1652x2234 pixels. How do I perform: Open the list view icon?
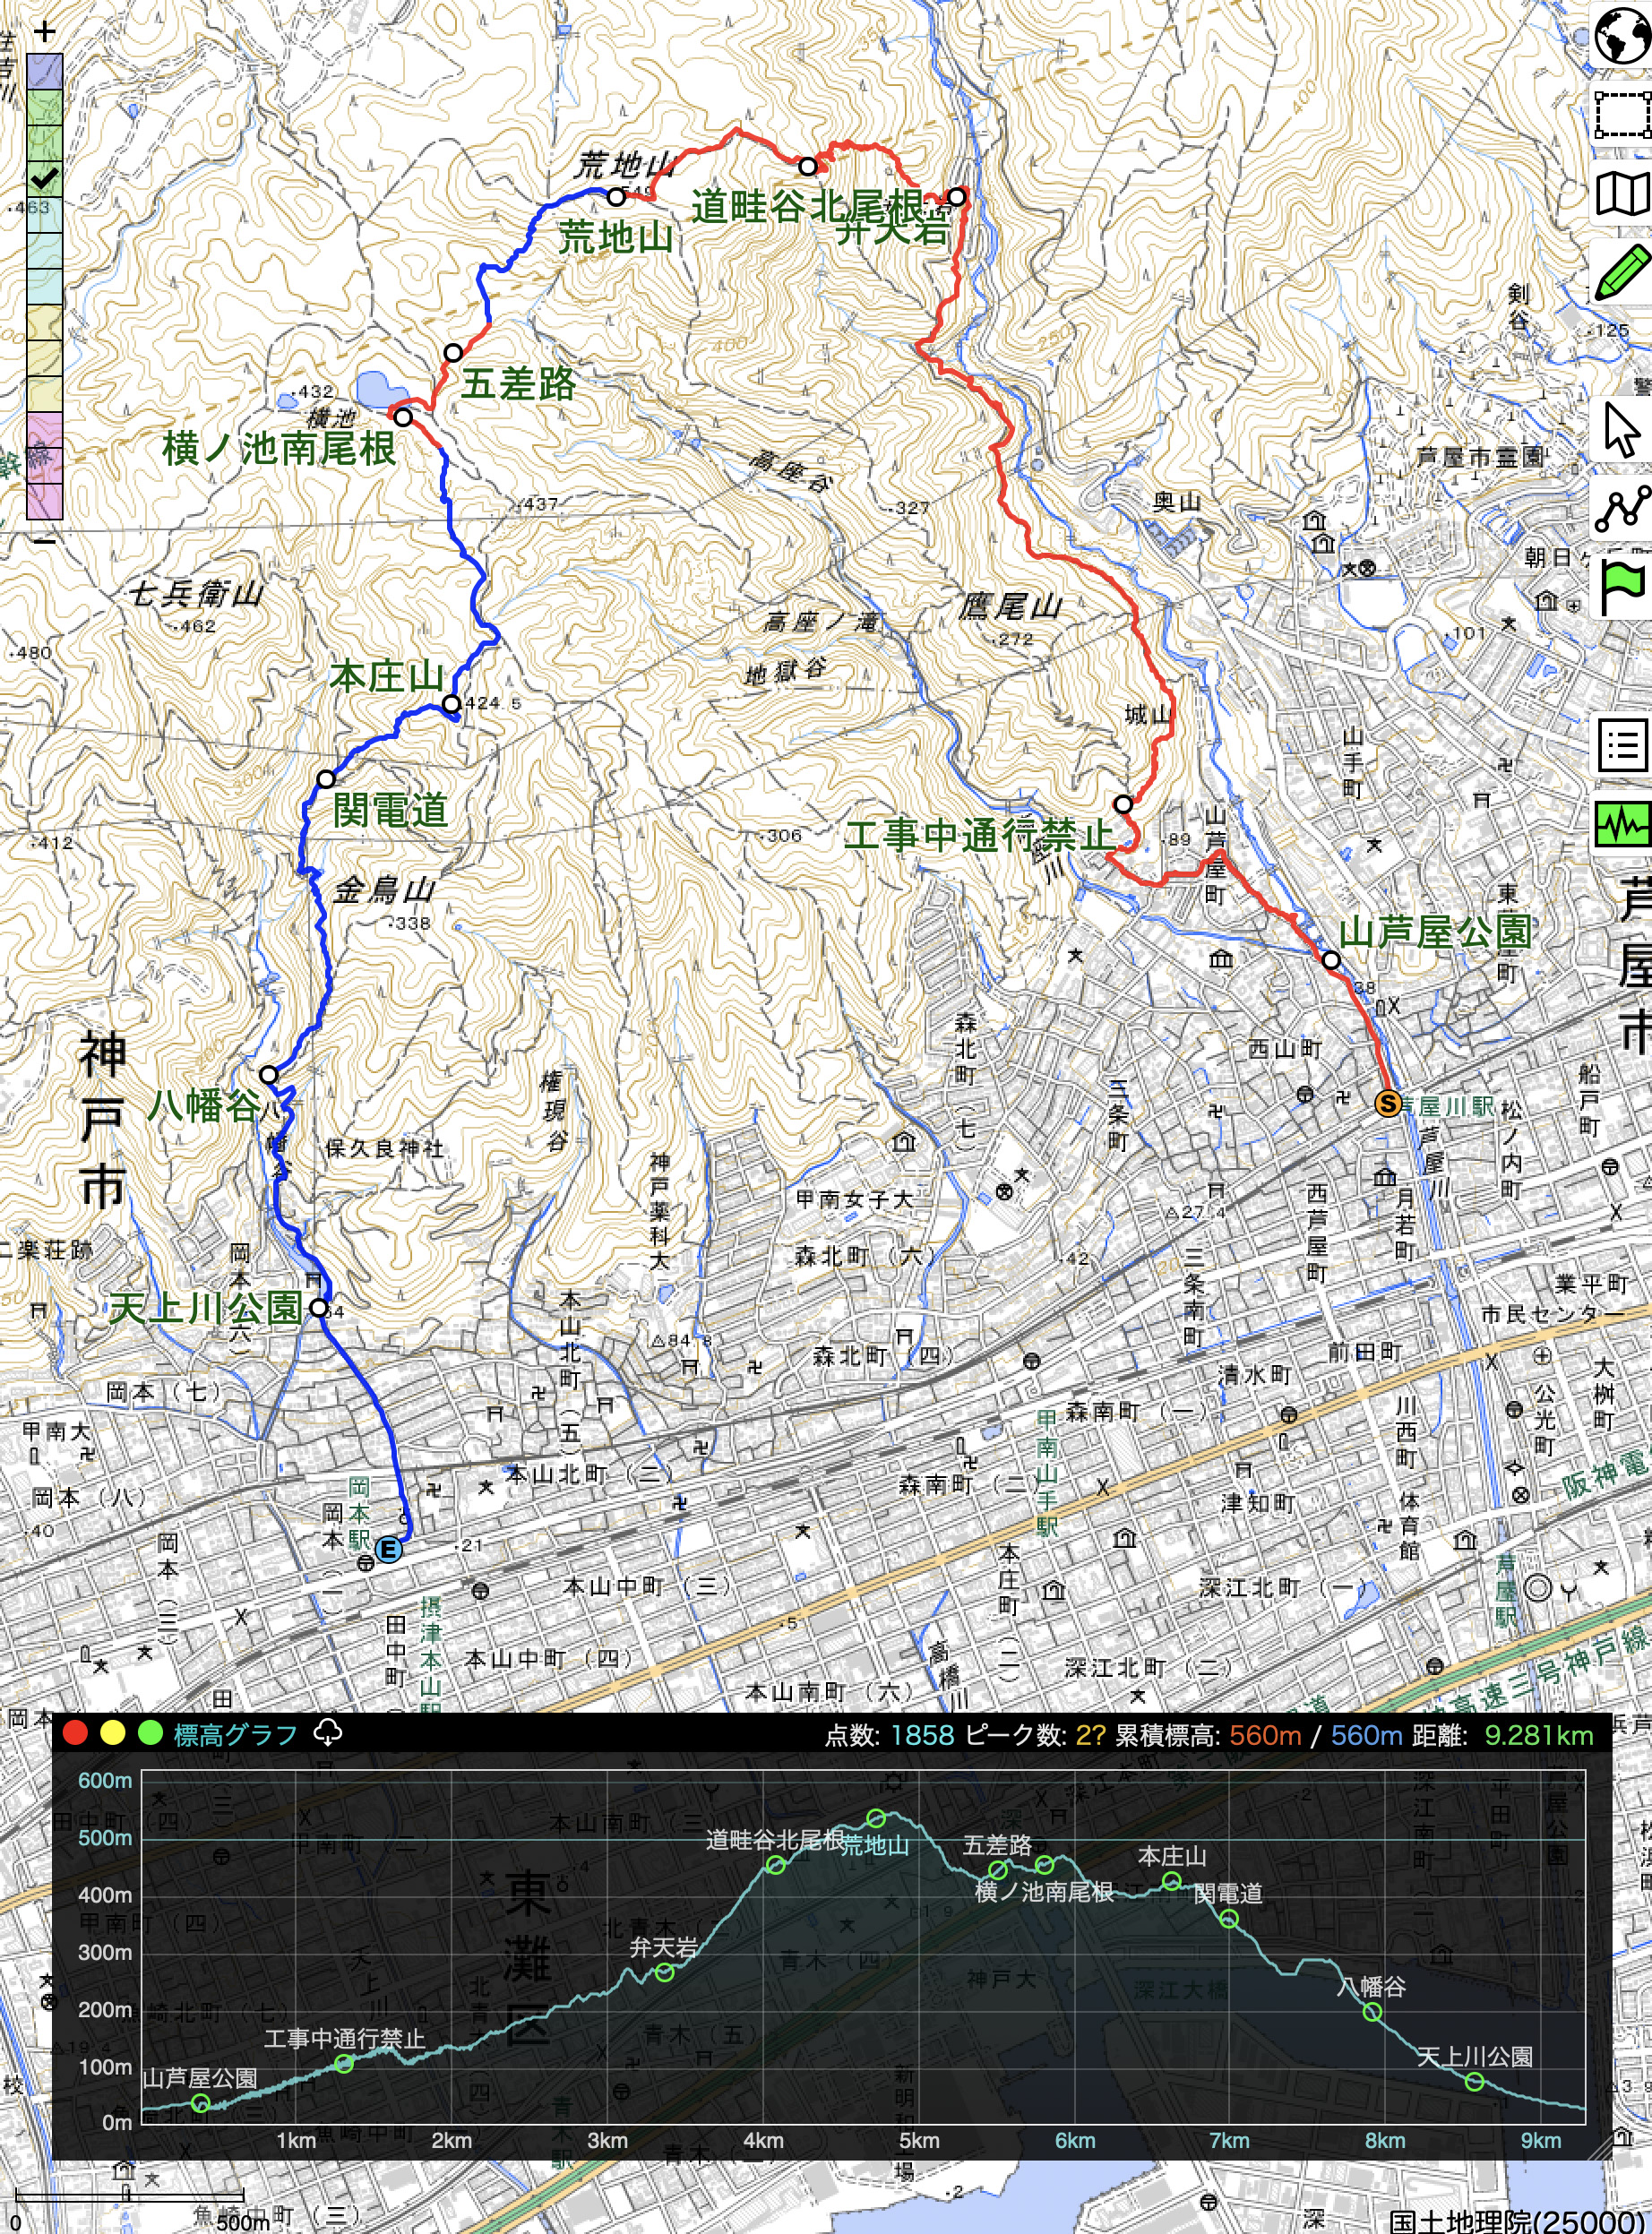pos(1621,745)
